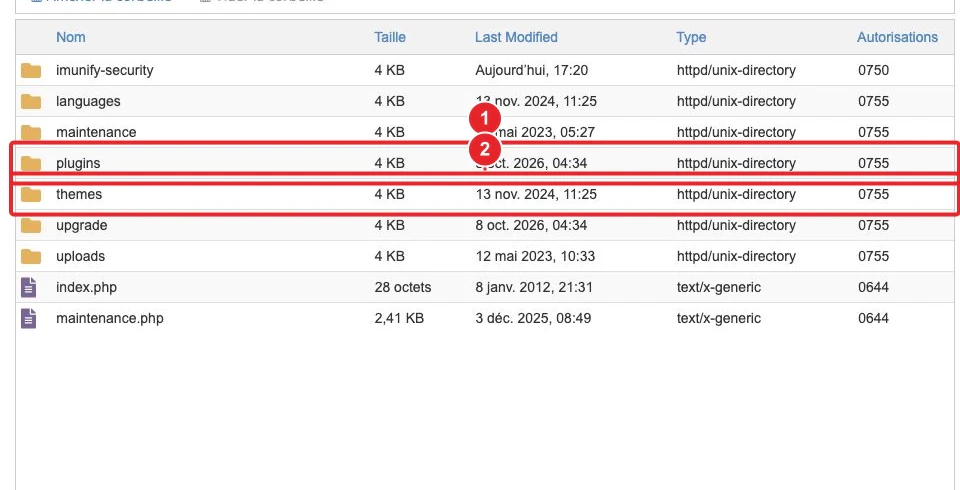Click the 4 KB size of uploads
960x490 pixels.
pos(389,256)
